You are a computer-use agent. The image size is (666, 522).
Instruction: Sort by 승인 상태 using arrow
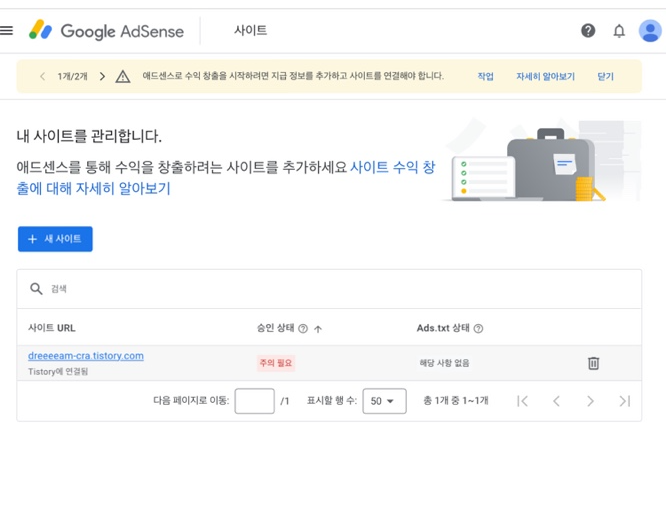pos(318,328)
